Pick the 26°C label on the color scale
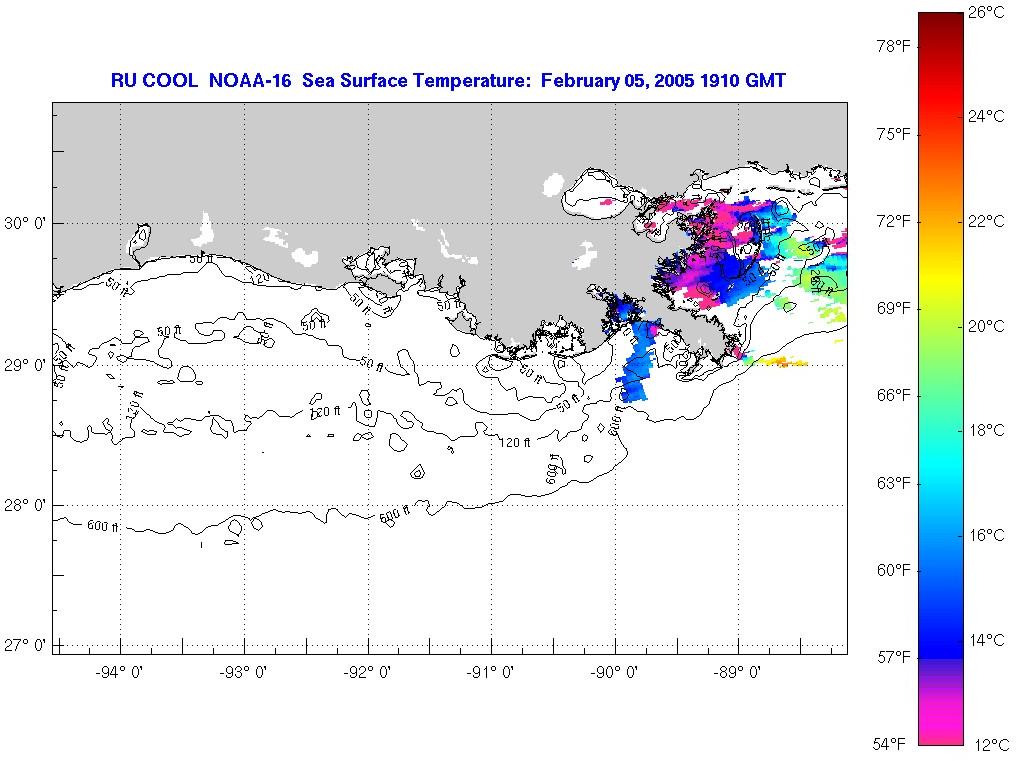 coord(986,12)
